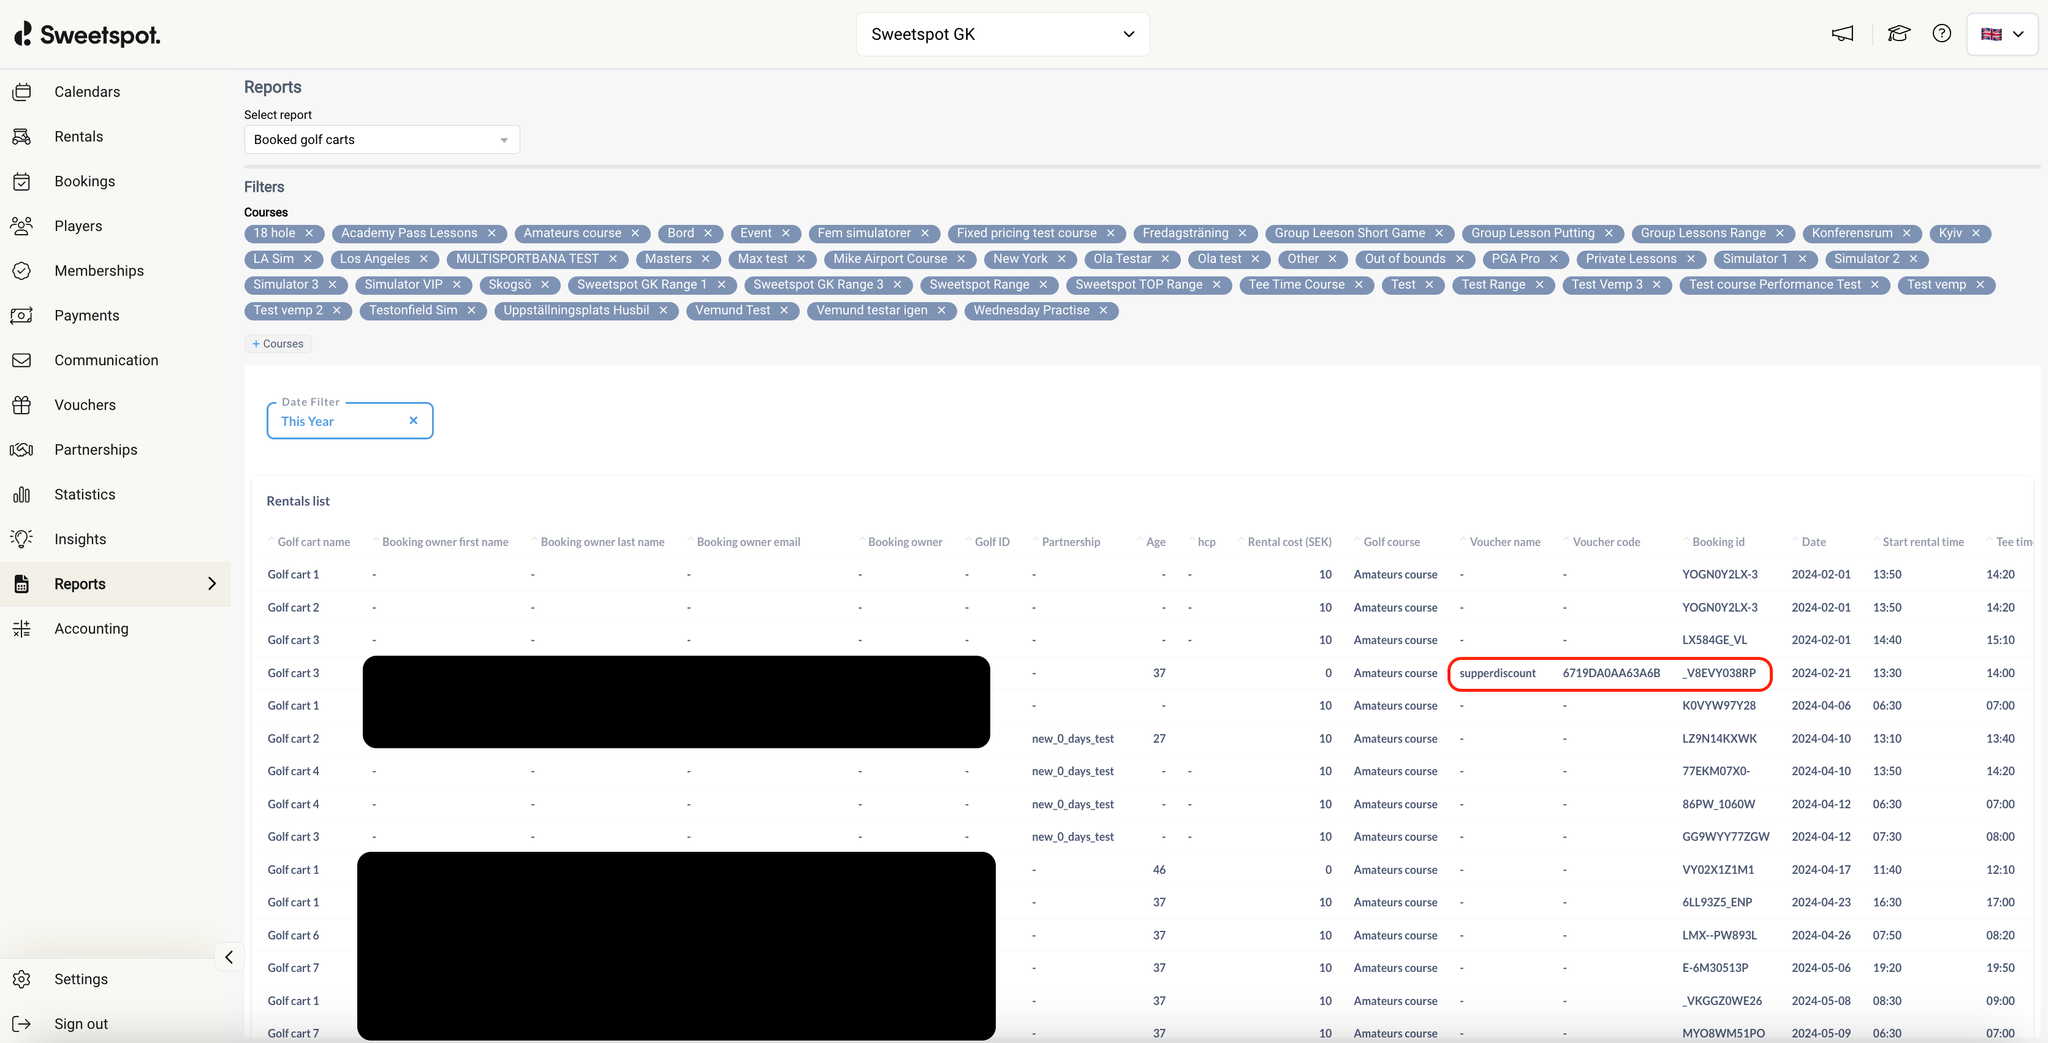Click the Sweetspot logo
The image size is (2048, 1043).
click(87, 35)
